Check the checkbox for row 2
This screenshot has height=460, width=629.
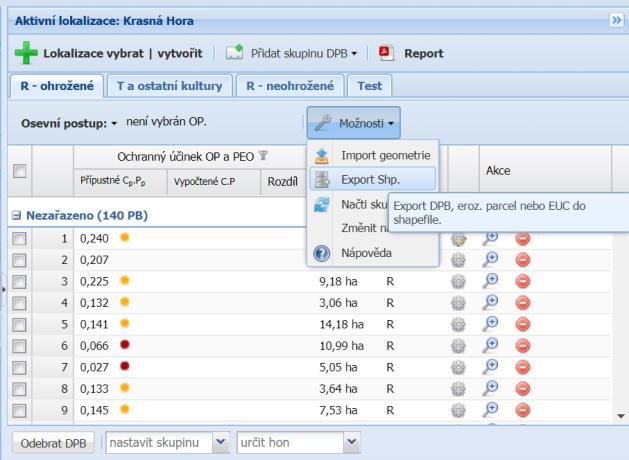19,260
